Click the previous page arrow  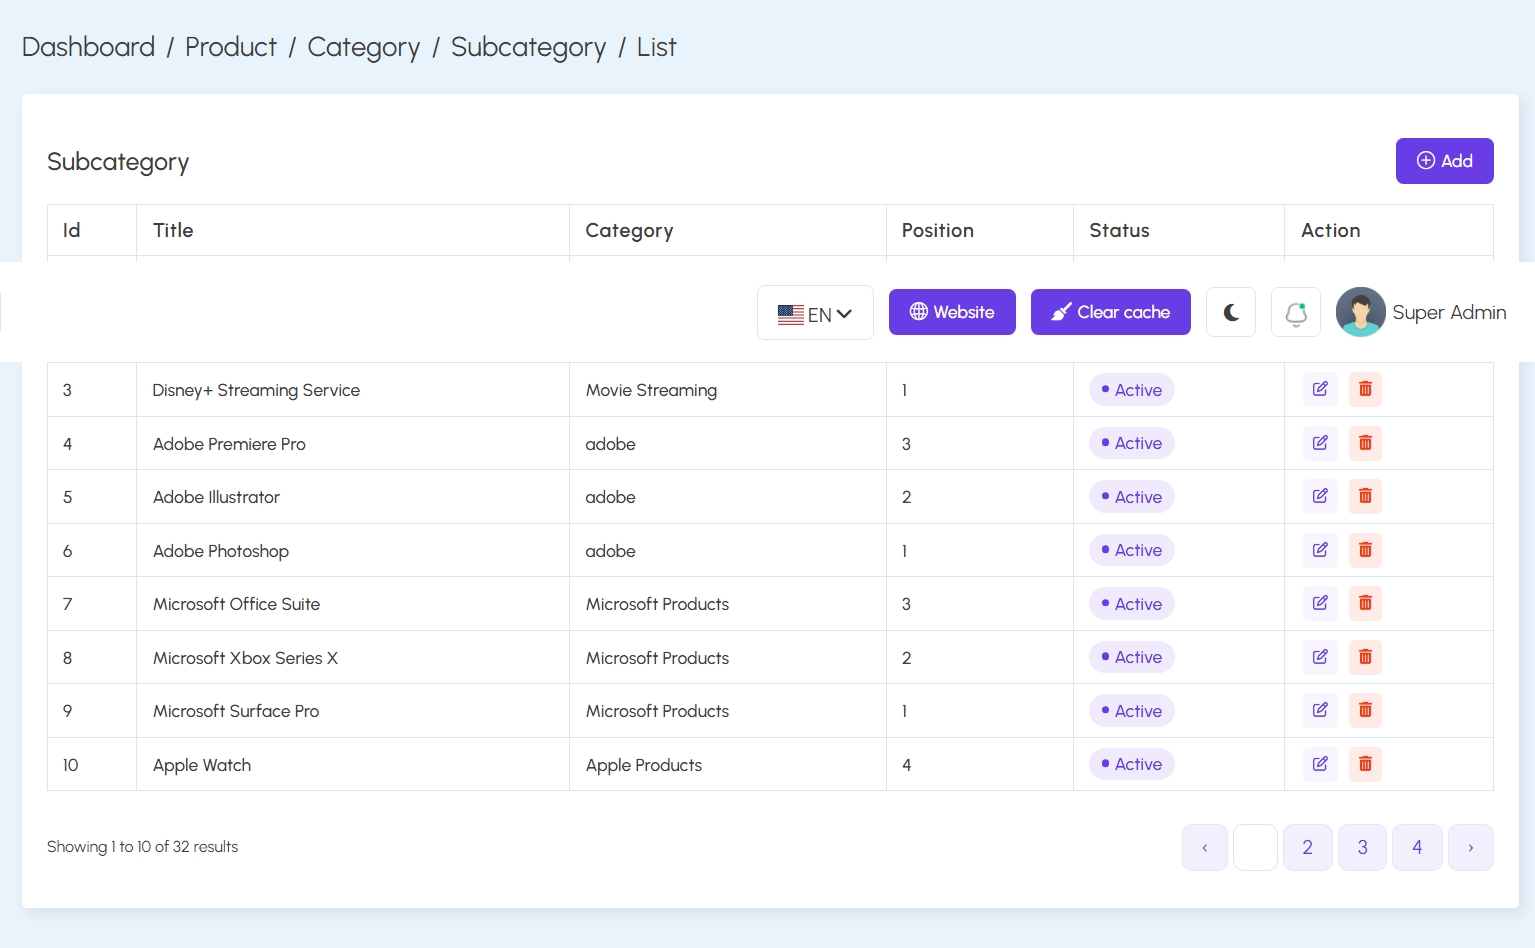1204,847
